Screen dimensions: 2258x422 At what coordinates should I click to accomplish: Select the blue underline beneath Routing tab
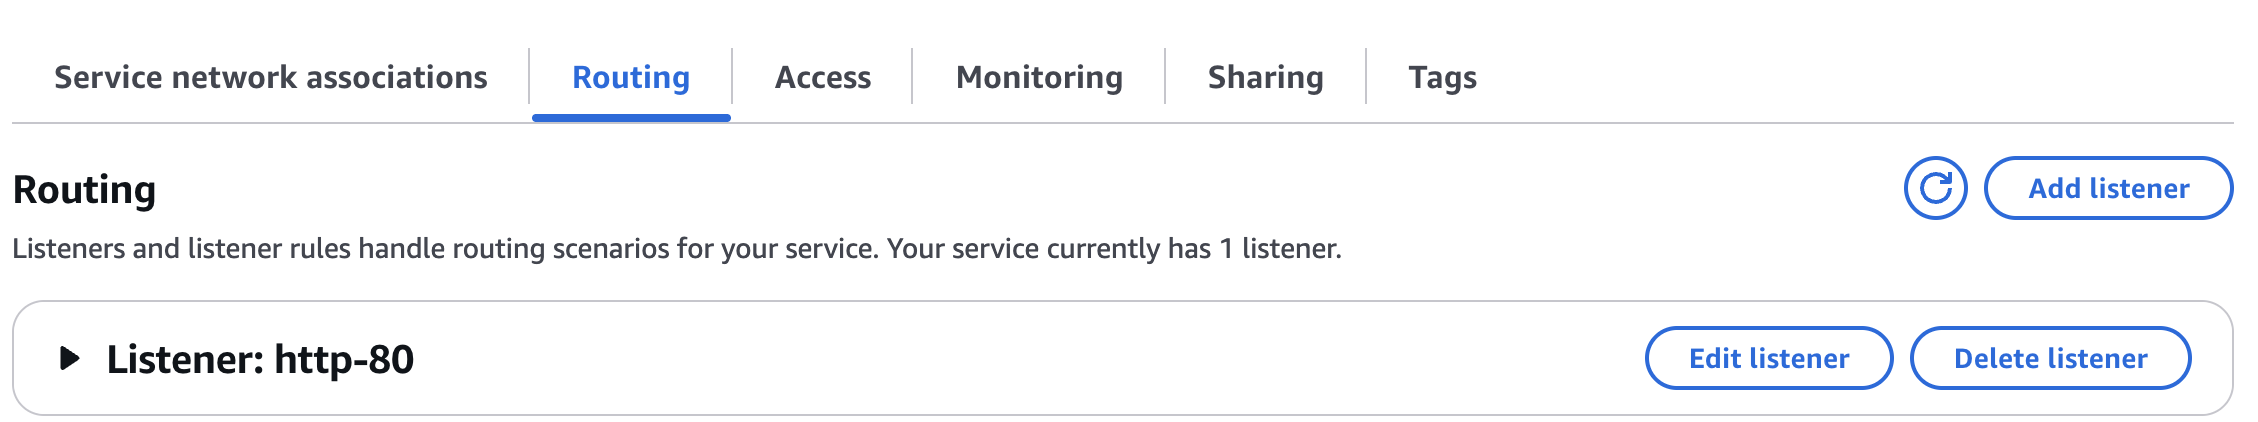point(631,118)
